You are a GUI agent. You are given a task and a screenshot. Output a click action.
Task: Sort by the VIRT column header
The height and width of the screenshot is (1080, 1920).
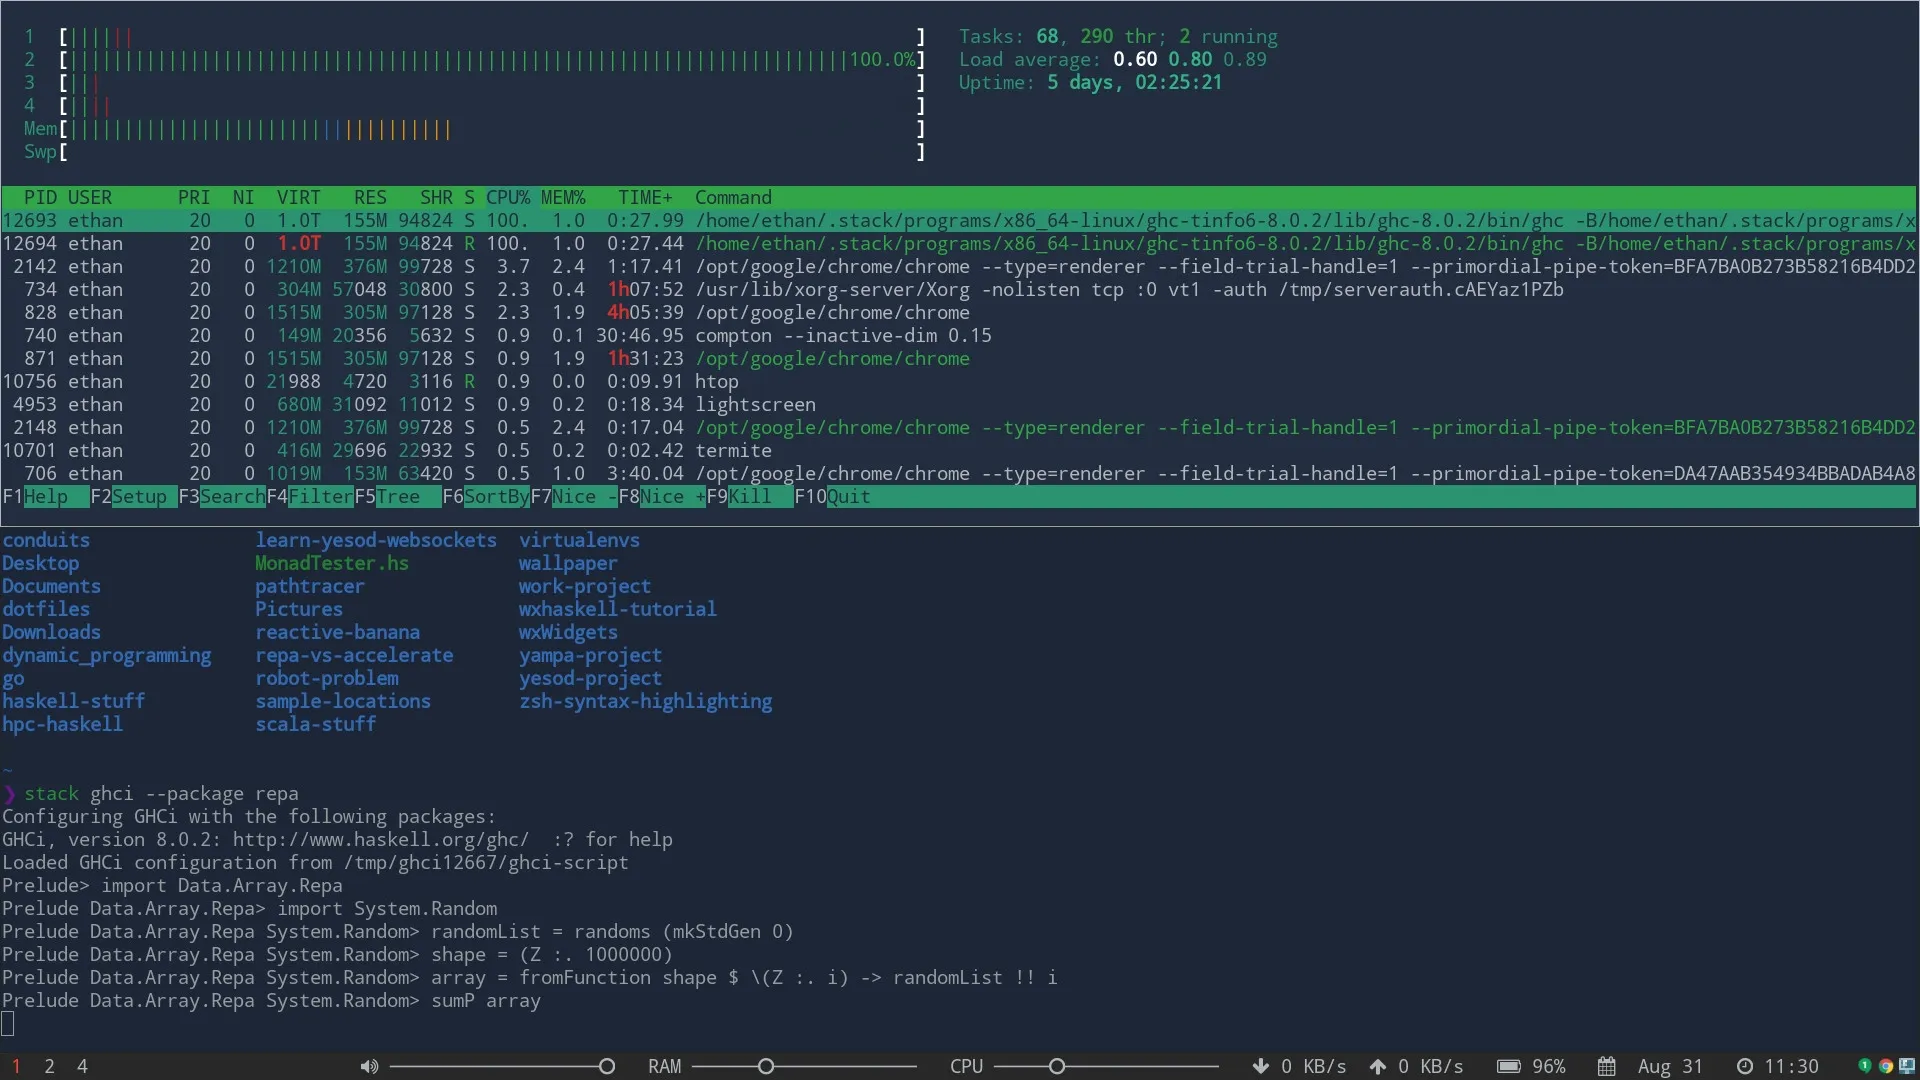[298, 197]
